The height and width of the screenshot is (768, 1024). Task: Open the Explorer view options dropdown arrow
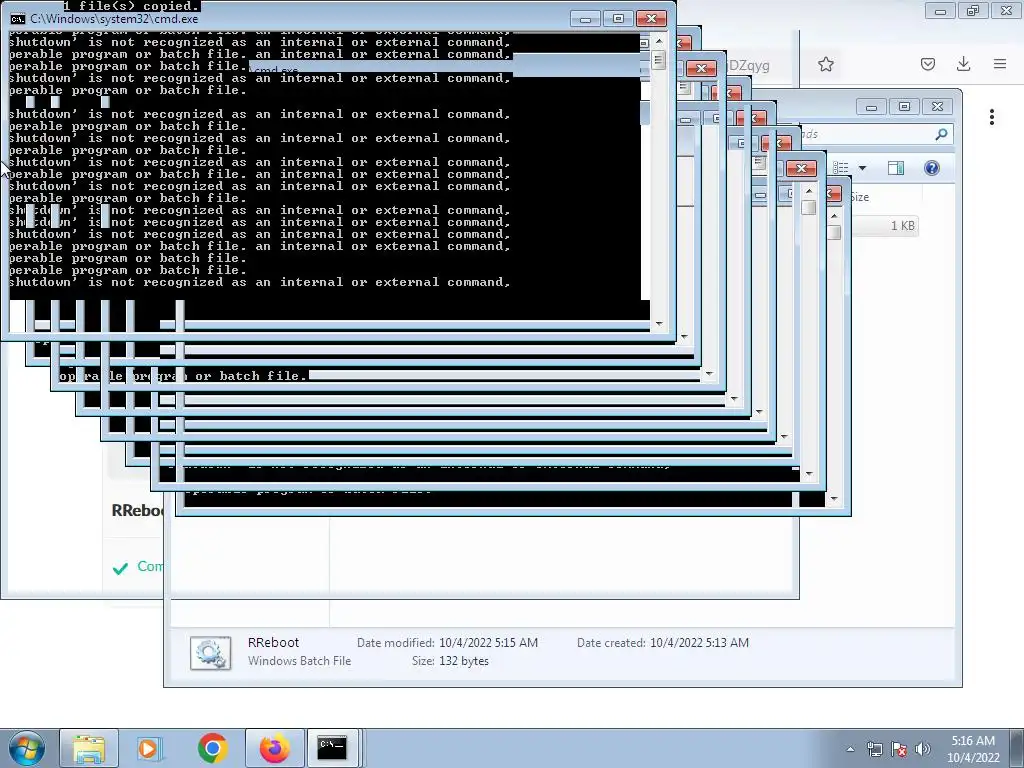[863, 168]
